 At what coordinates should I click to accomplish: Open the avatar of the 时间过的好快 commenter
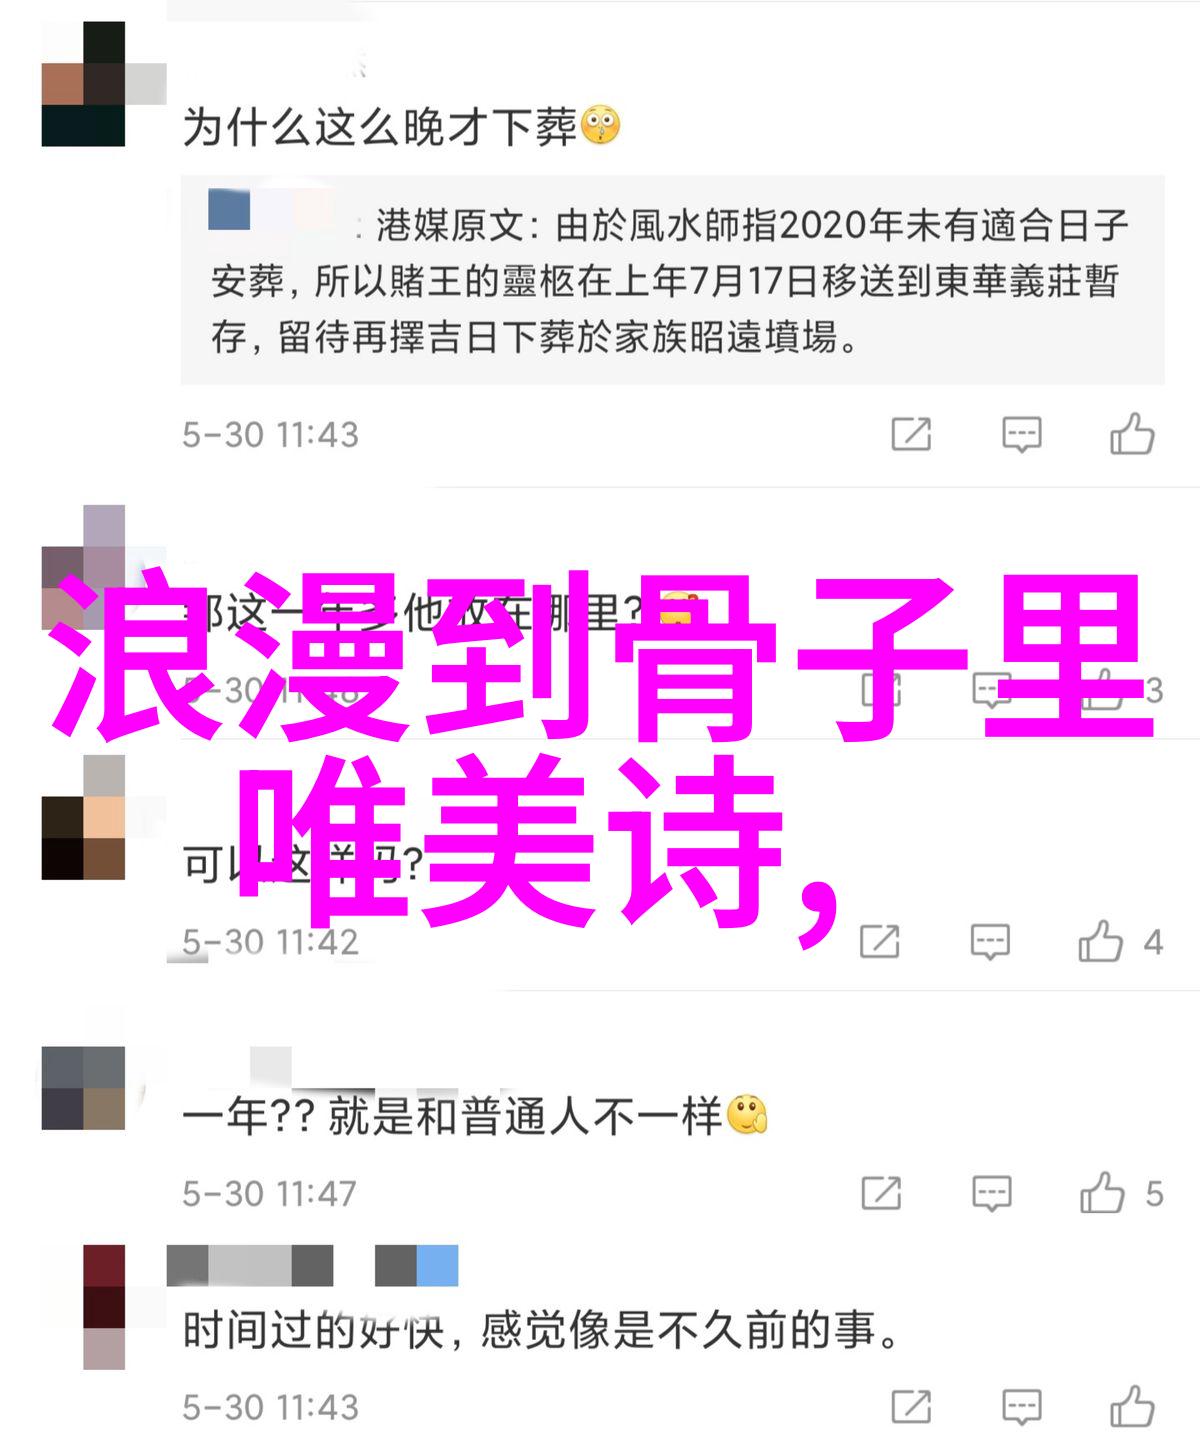pyautogui.click(x=104, y=1307)
